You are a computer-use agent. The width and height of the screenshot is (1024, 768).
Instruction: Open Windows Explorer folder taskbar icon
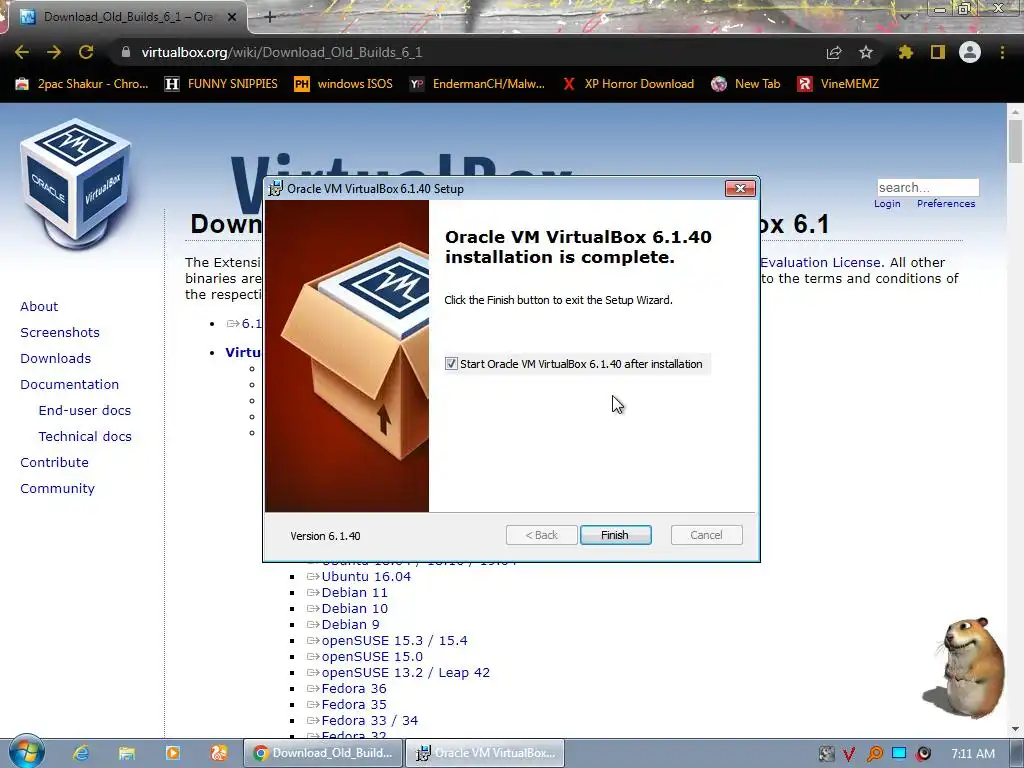coord(127,753)
